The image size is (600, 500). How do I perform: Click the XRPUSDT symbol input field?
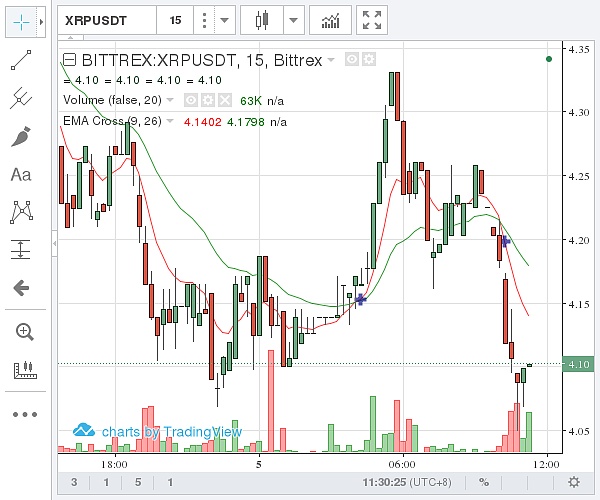click(x=107, y=20)
